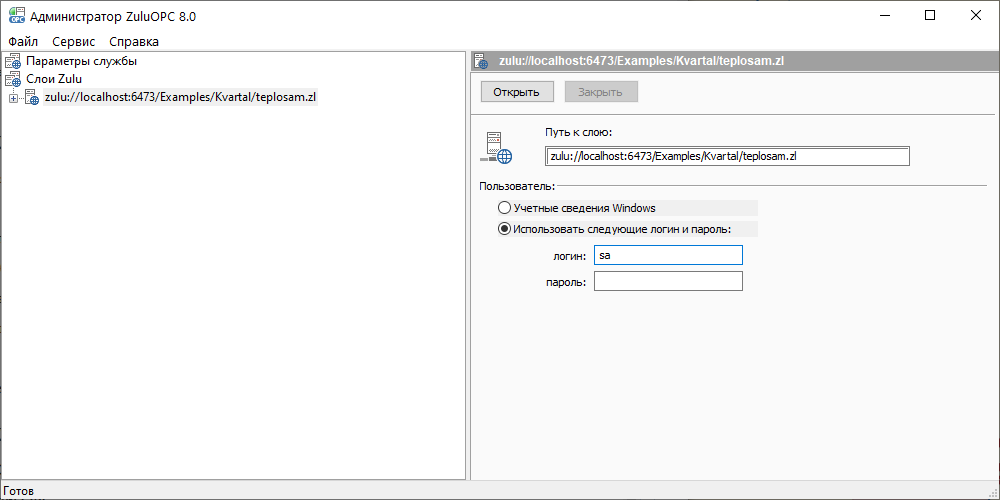Expand the teplosam.zl layer tree node

tap(13, 97)
